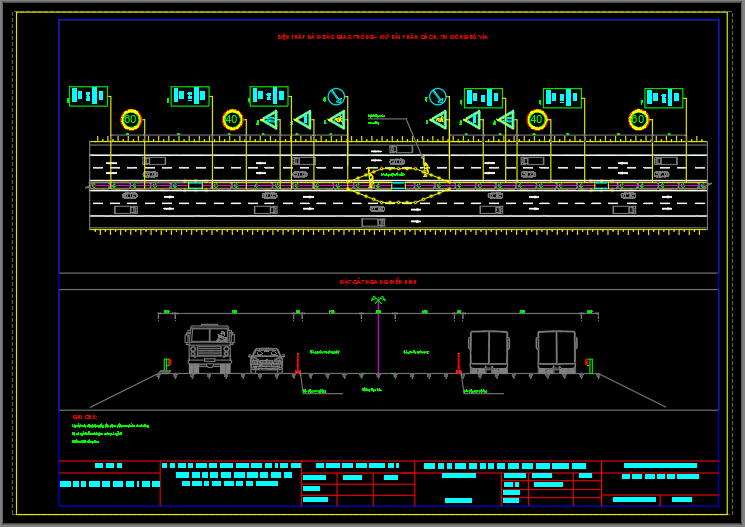Pick the left round blue prohibition sign

(337, 97)
